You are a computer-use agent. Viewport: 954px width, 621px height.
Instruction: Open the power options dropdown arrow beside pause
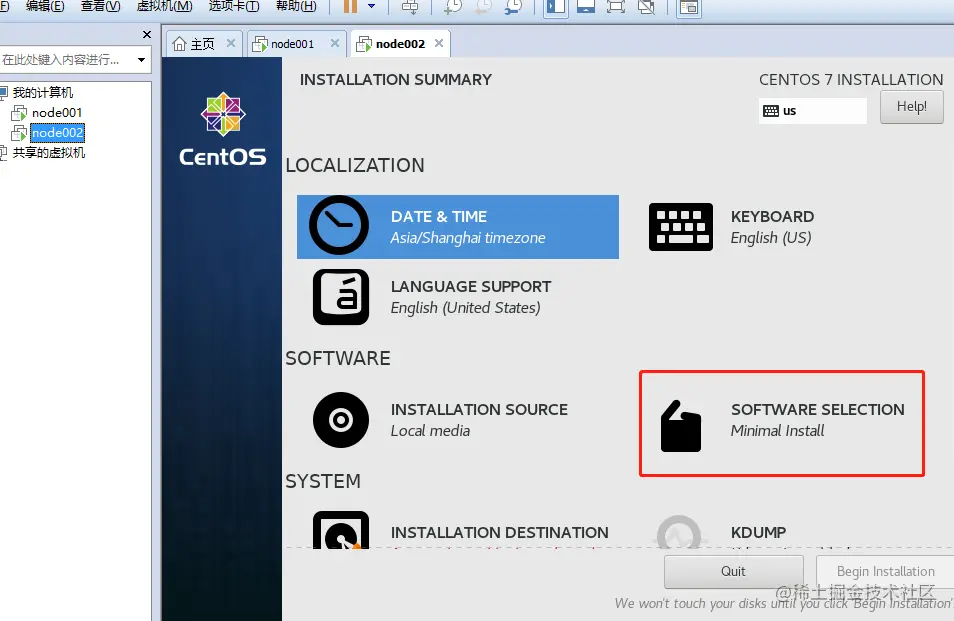(372, 7)
